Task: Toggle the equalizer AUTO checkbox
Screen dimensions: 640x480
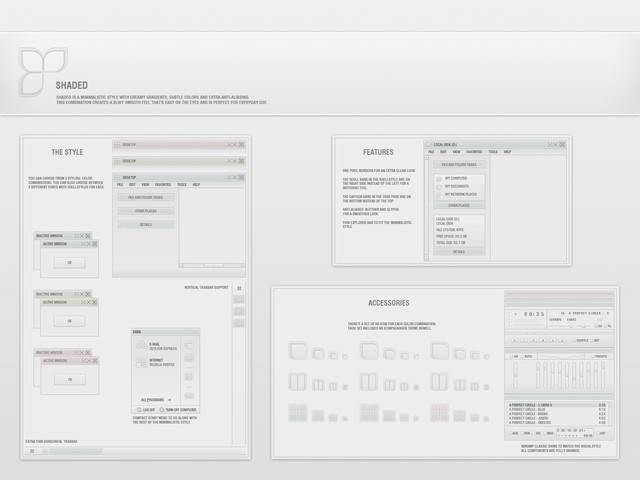Action: point(522,356)
